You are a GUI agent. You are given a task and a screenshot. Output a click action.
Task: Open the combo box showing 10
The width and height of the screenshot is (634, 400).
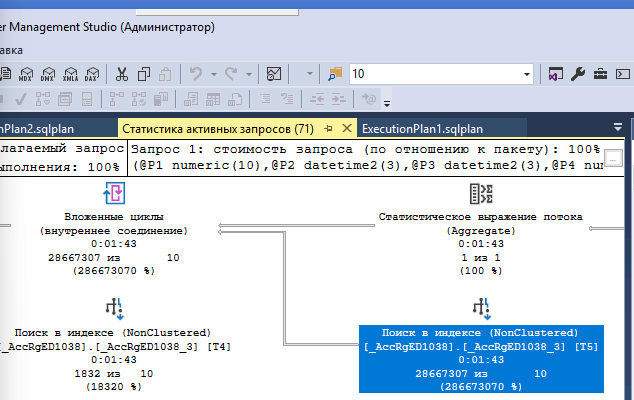pyautogui.click(x=440, y=74)
